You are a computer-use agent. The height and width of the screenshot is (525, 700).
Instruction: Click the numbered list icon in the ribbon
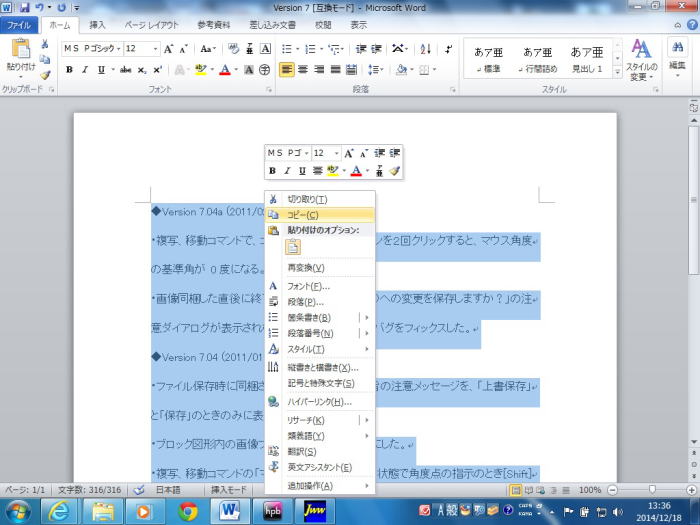(x=310, y=49)
